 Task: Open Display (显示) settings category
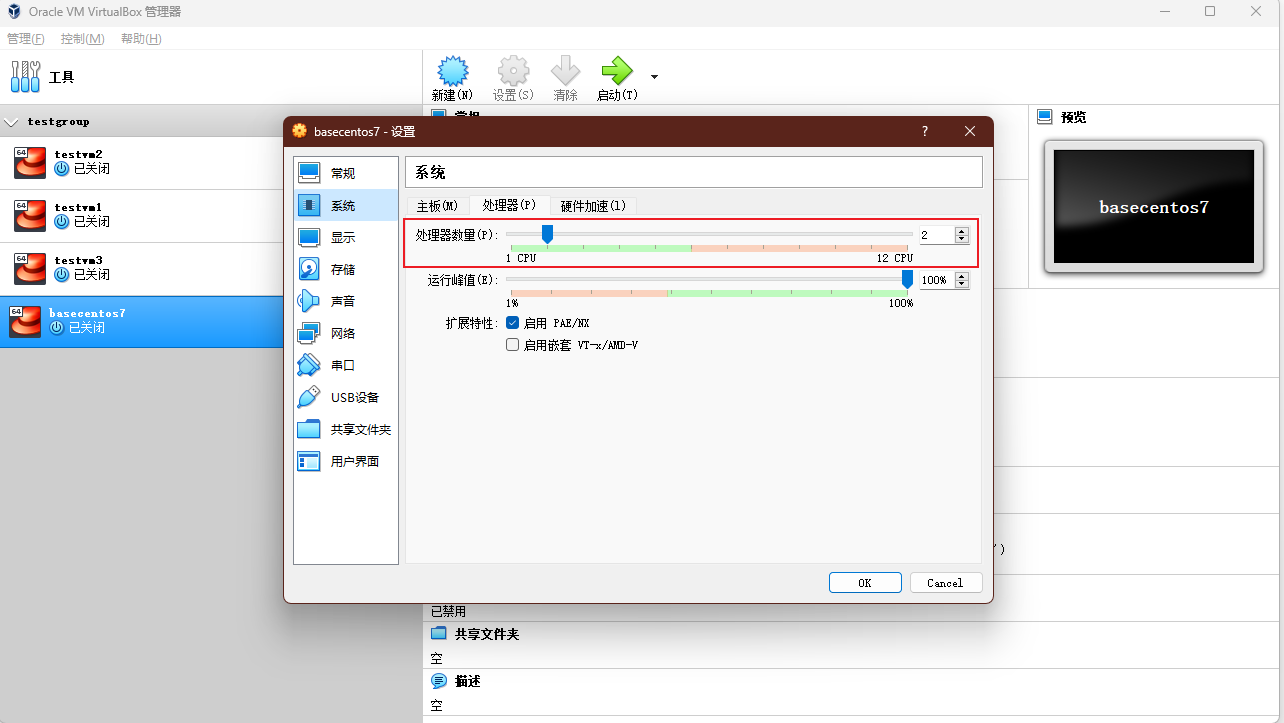[345, 237]
